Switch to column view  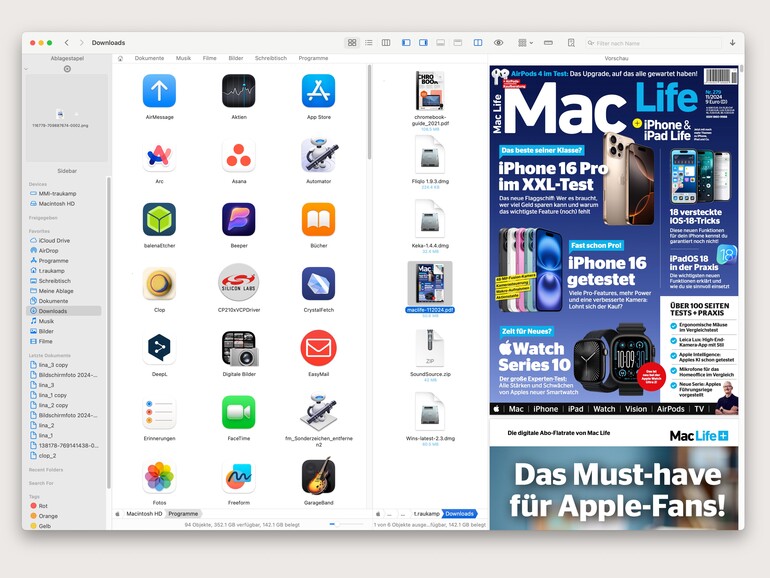click(x=386, y=43)
